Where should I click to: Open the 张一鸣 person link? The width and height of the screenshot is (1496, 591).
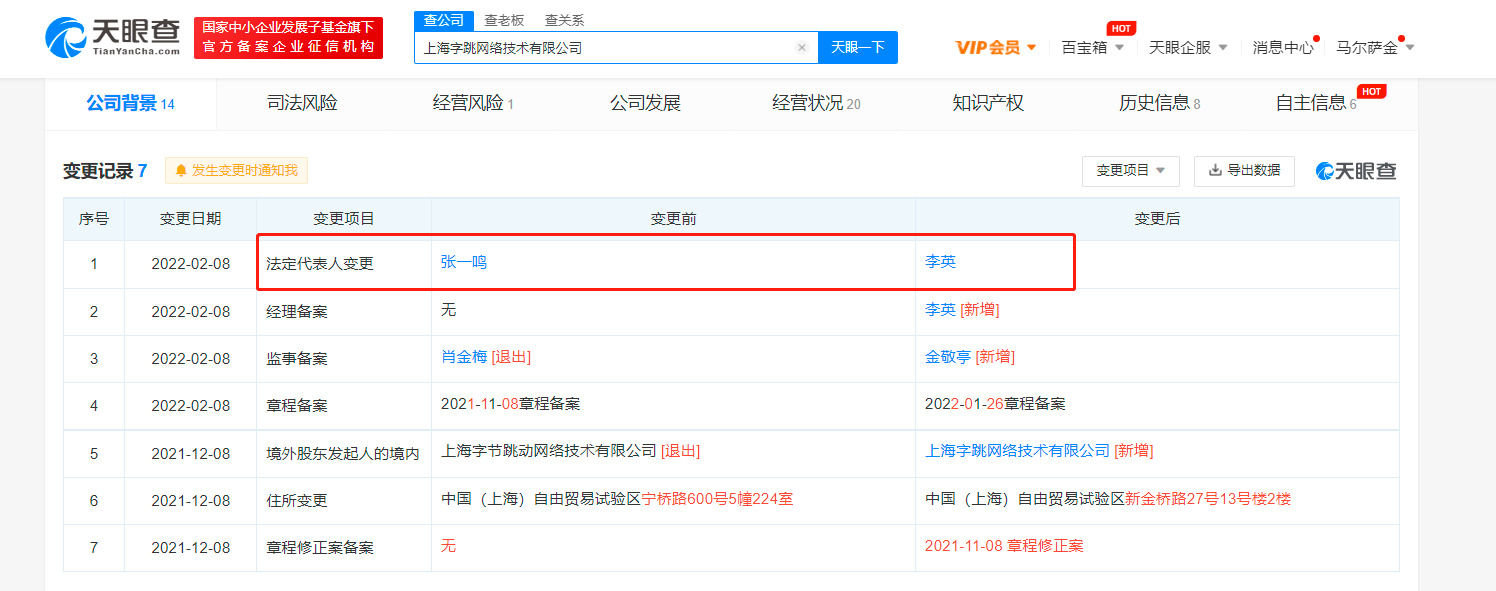(464, 262)
